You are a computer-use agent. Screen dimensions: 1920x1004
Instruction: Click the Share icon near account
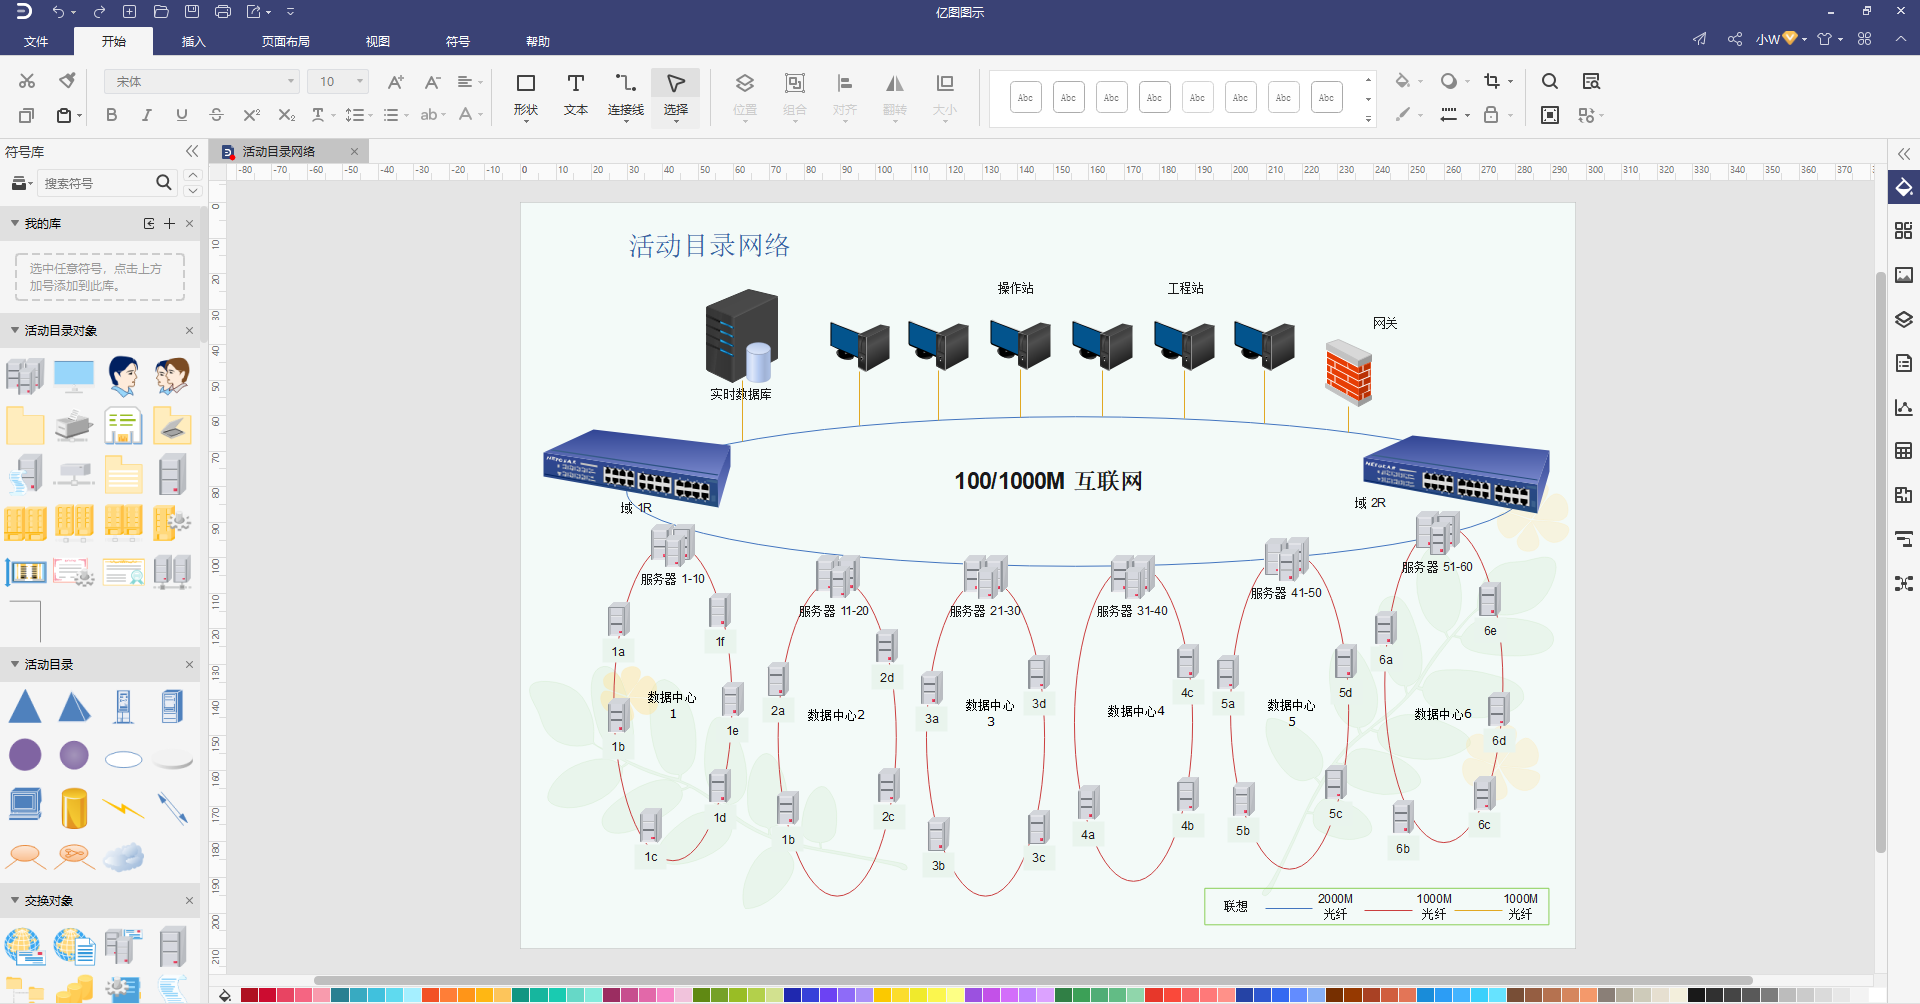(x=1734, y=39)
